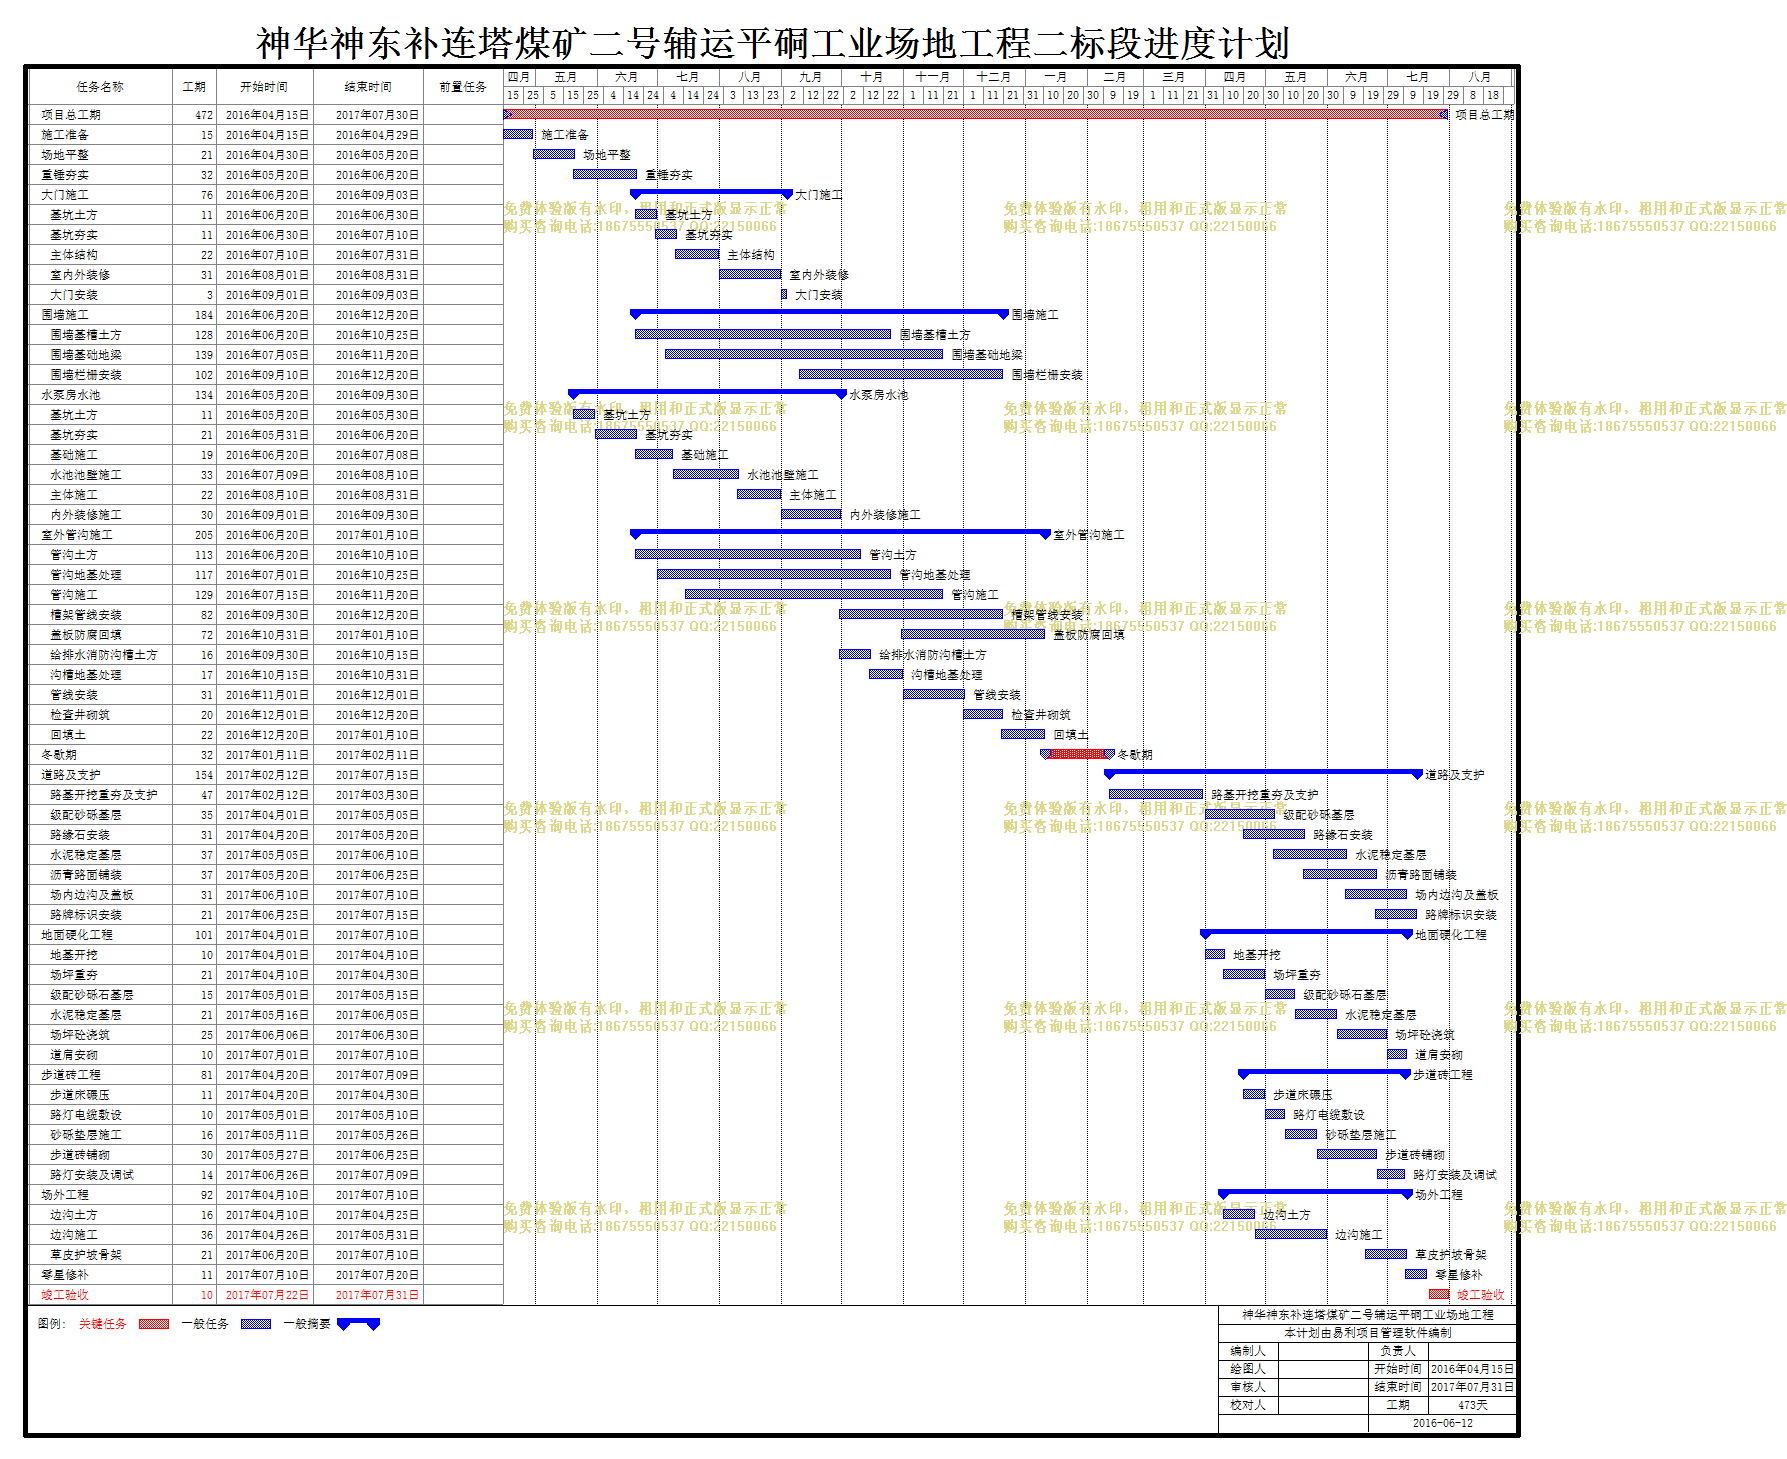This screenshot has width=1787, height=1459.
Task: Select the 检查井砌筑 name in task table
Action: [x=80, y=715]
